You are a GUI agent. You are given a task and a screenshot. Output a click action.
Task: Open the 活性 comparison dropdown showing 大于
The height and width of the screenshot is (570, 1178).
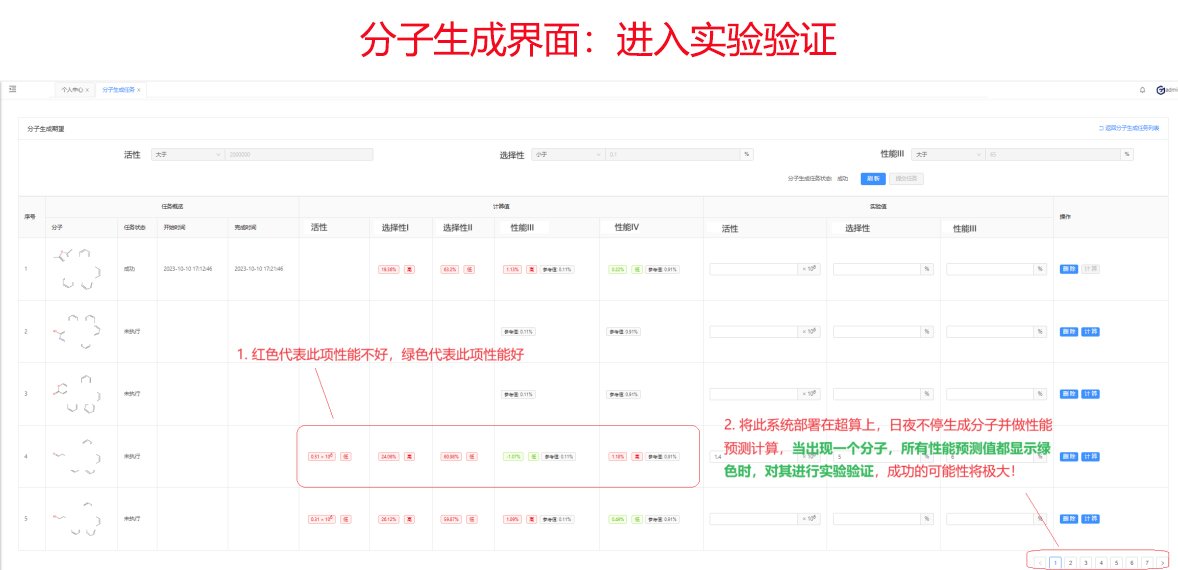(187, 155)
